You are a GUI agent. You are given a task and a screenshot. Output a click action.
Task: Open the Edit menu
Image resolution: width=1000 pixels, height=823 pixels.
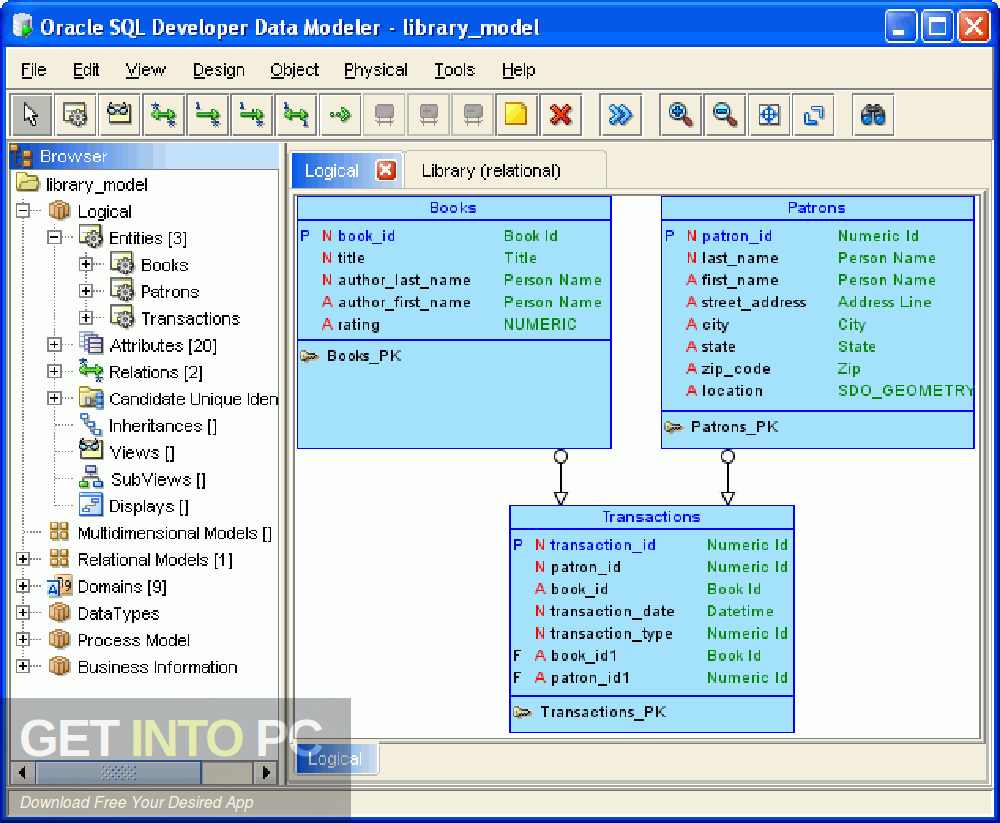coord(86,70)
